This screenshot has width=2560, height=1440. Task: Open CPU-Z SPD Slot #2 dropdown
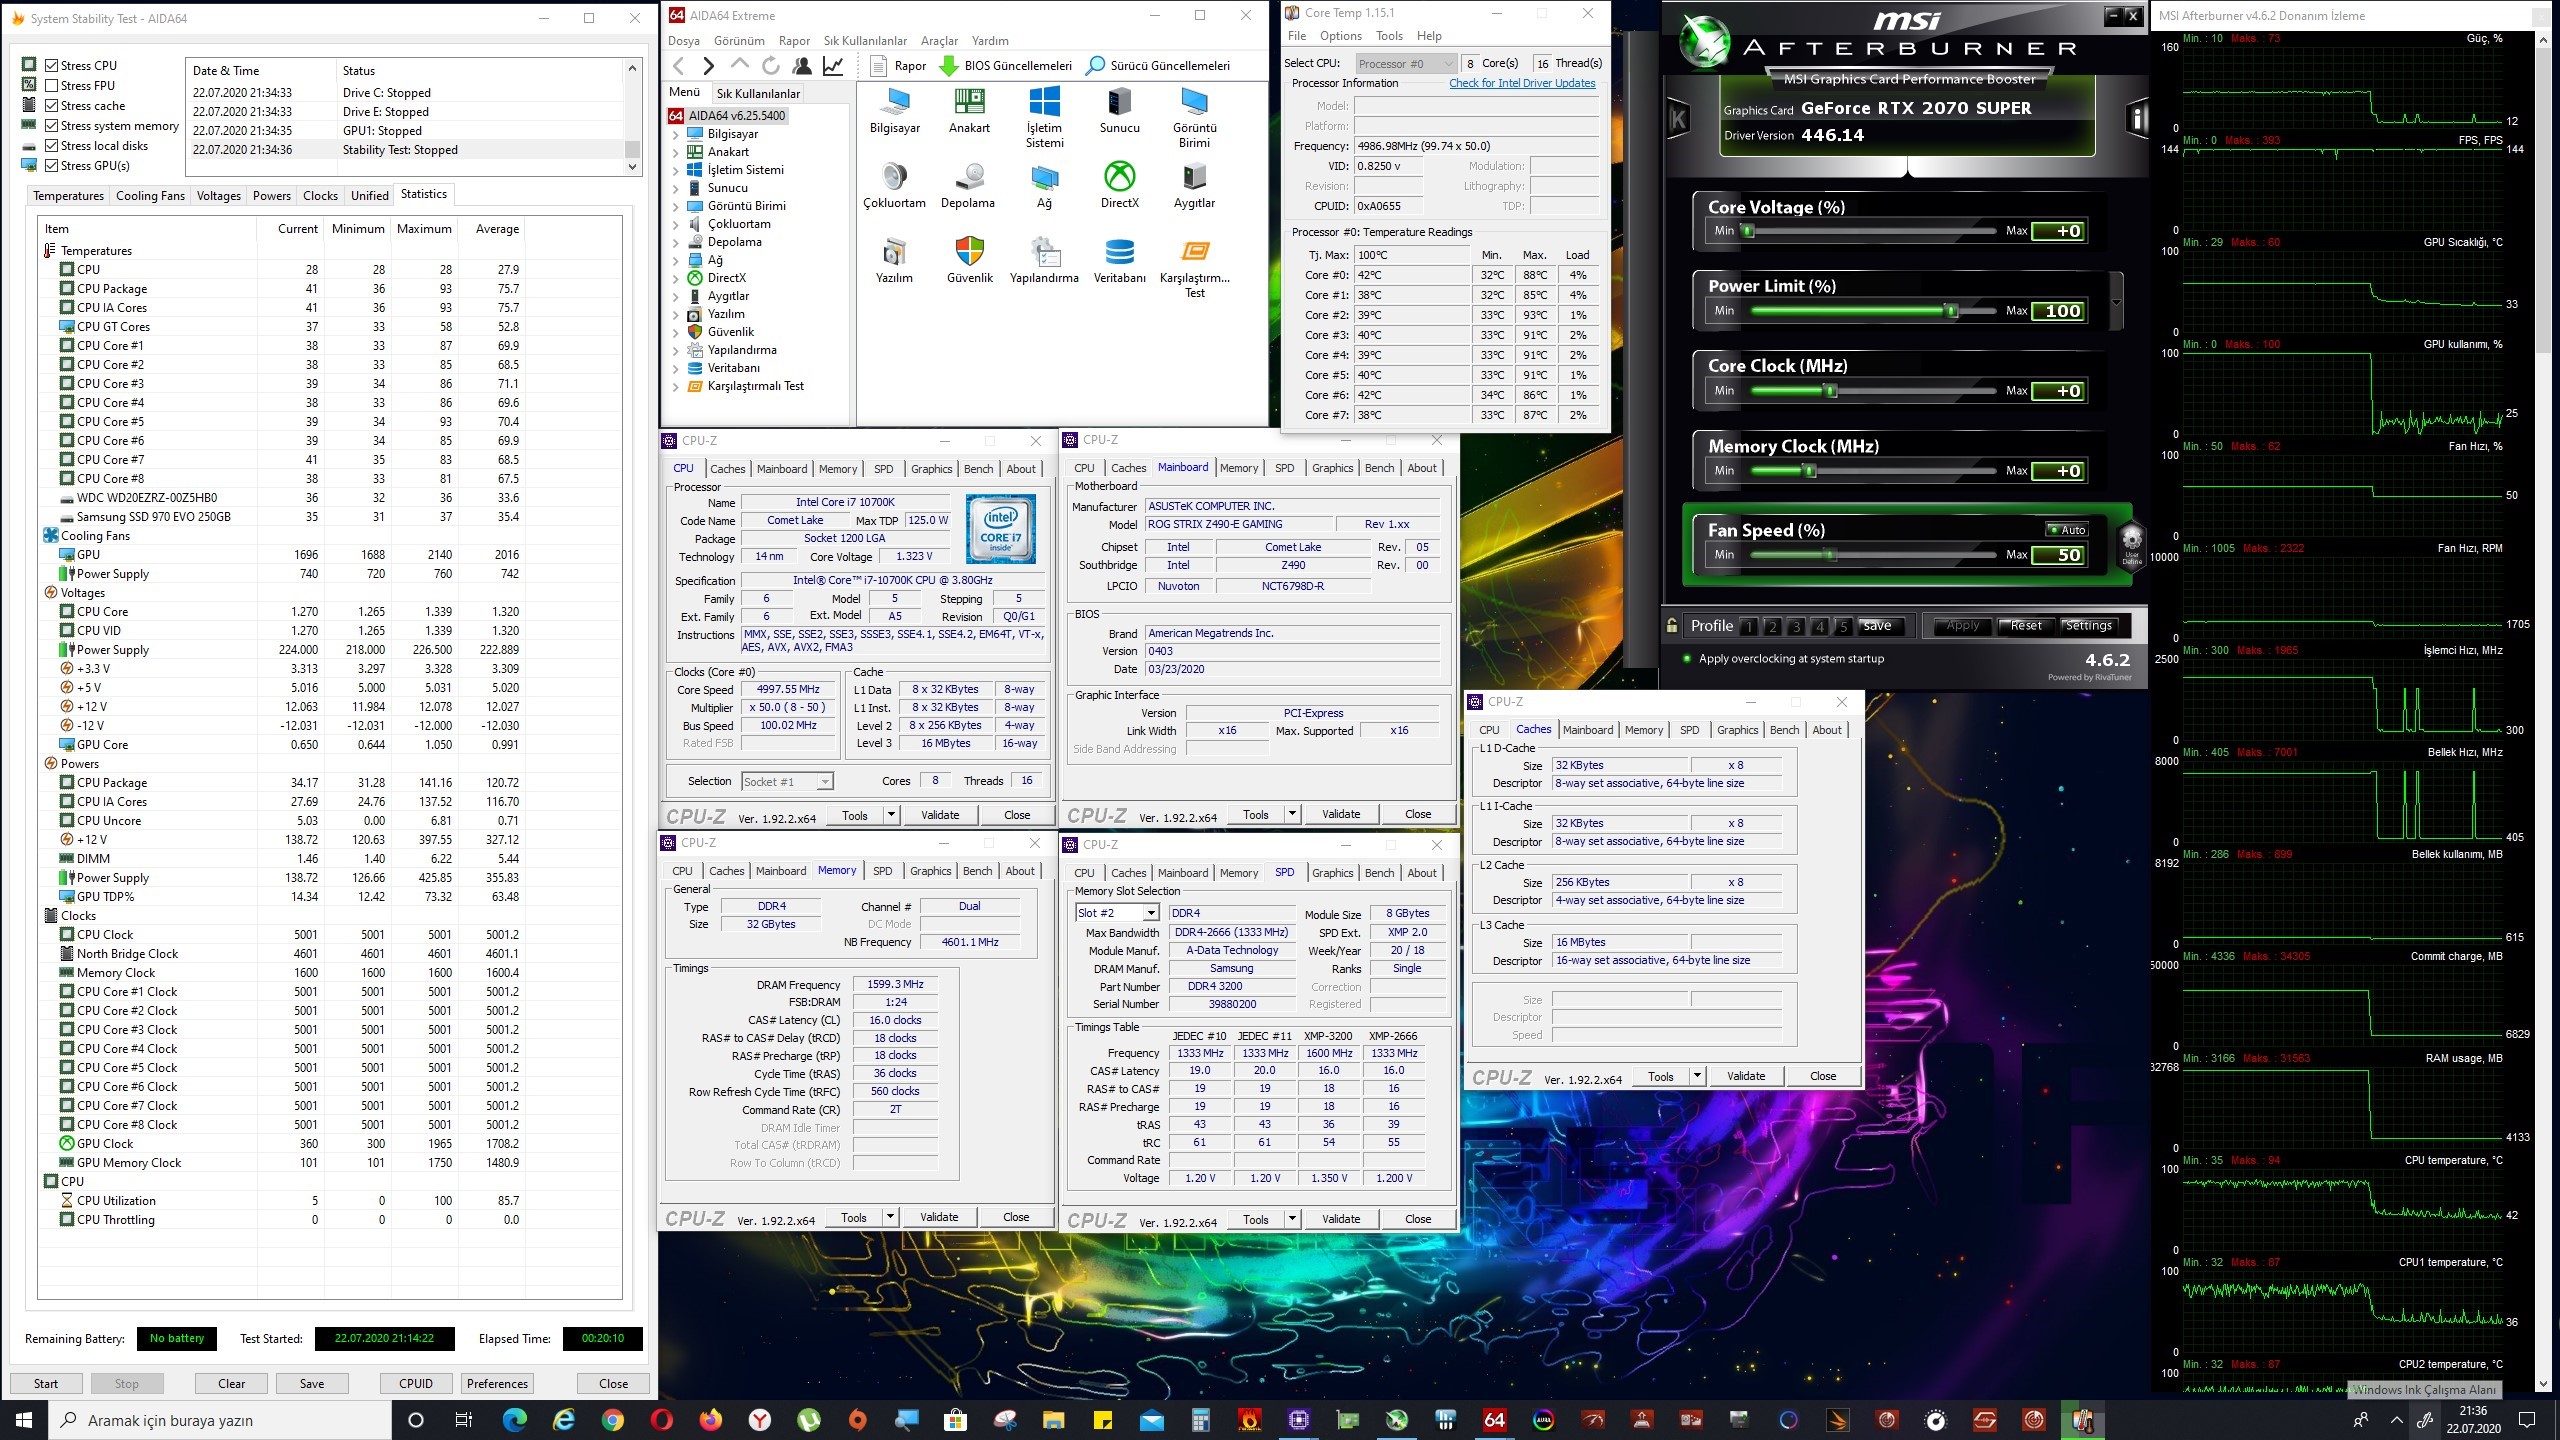pos(1117,913)
